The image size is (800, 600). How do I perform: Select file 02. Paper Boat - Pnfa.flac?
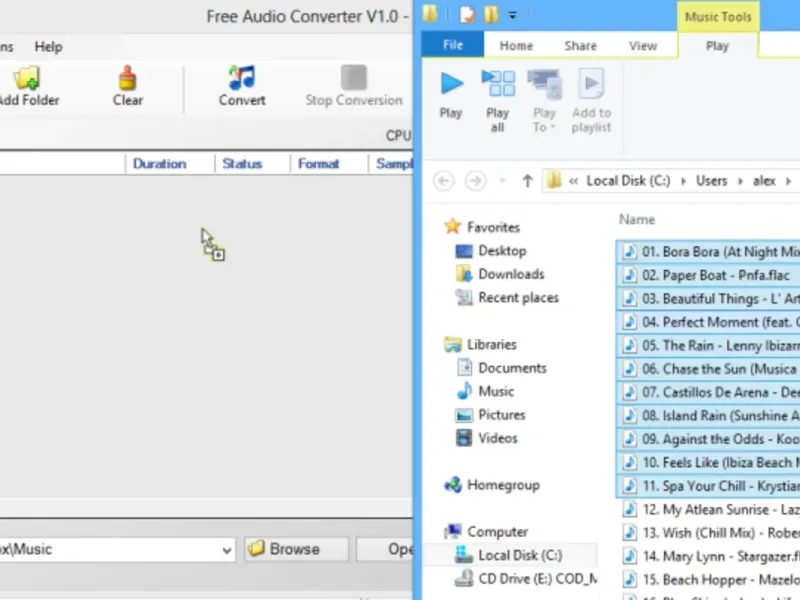pos(708,275)
